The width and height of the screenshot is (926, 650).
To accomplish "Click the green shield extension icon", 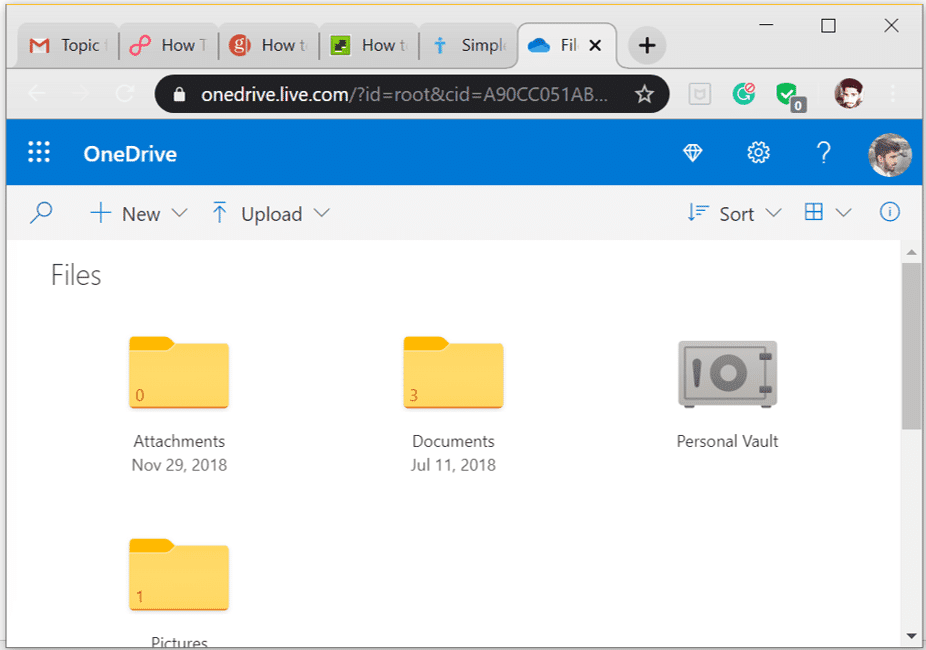I will 791,96.
